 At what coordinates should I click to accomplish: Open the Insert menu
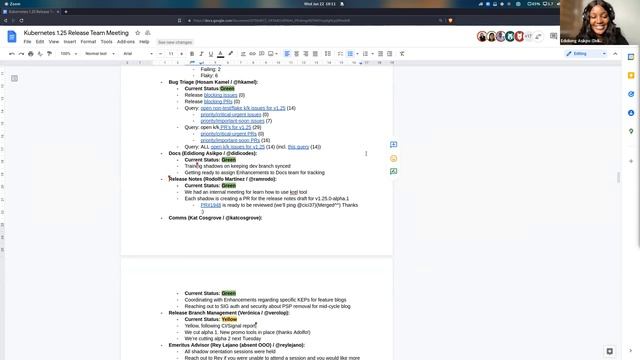coord(70,42)
